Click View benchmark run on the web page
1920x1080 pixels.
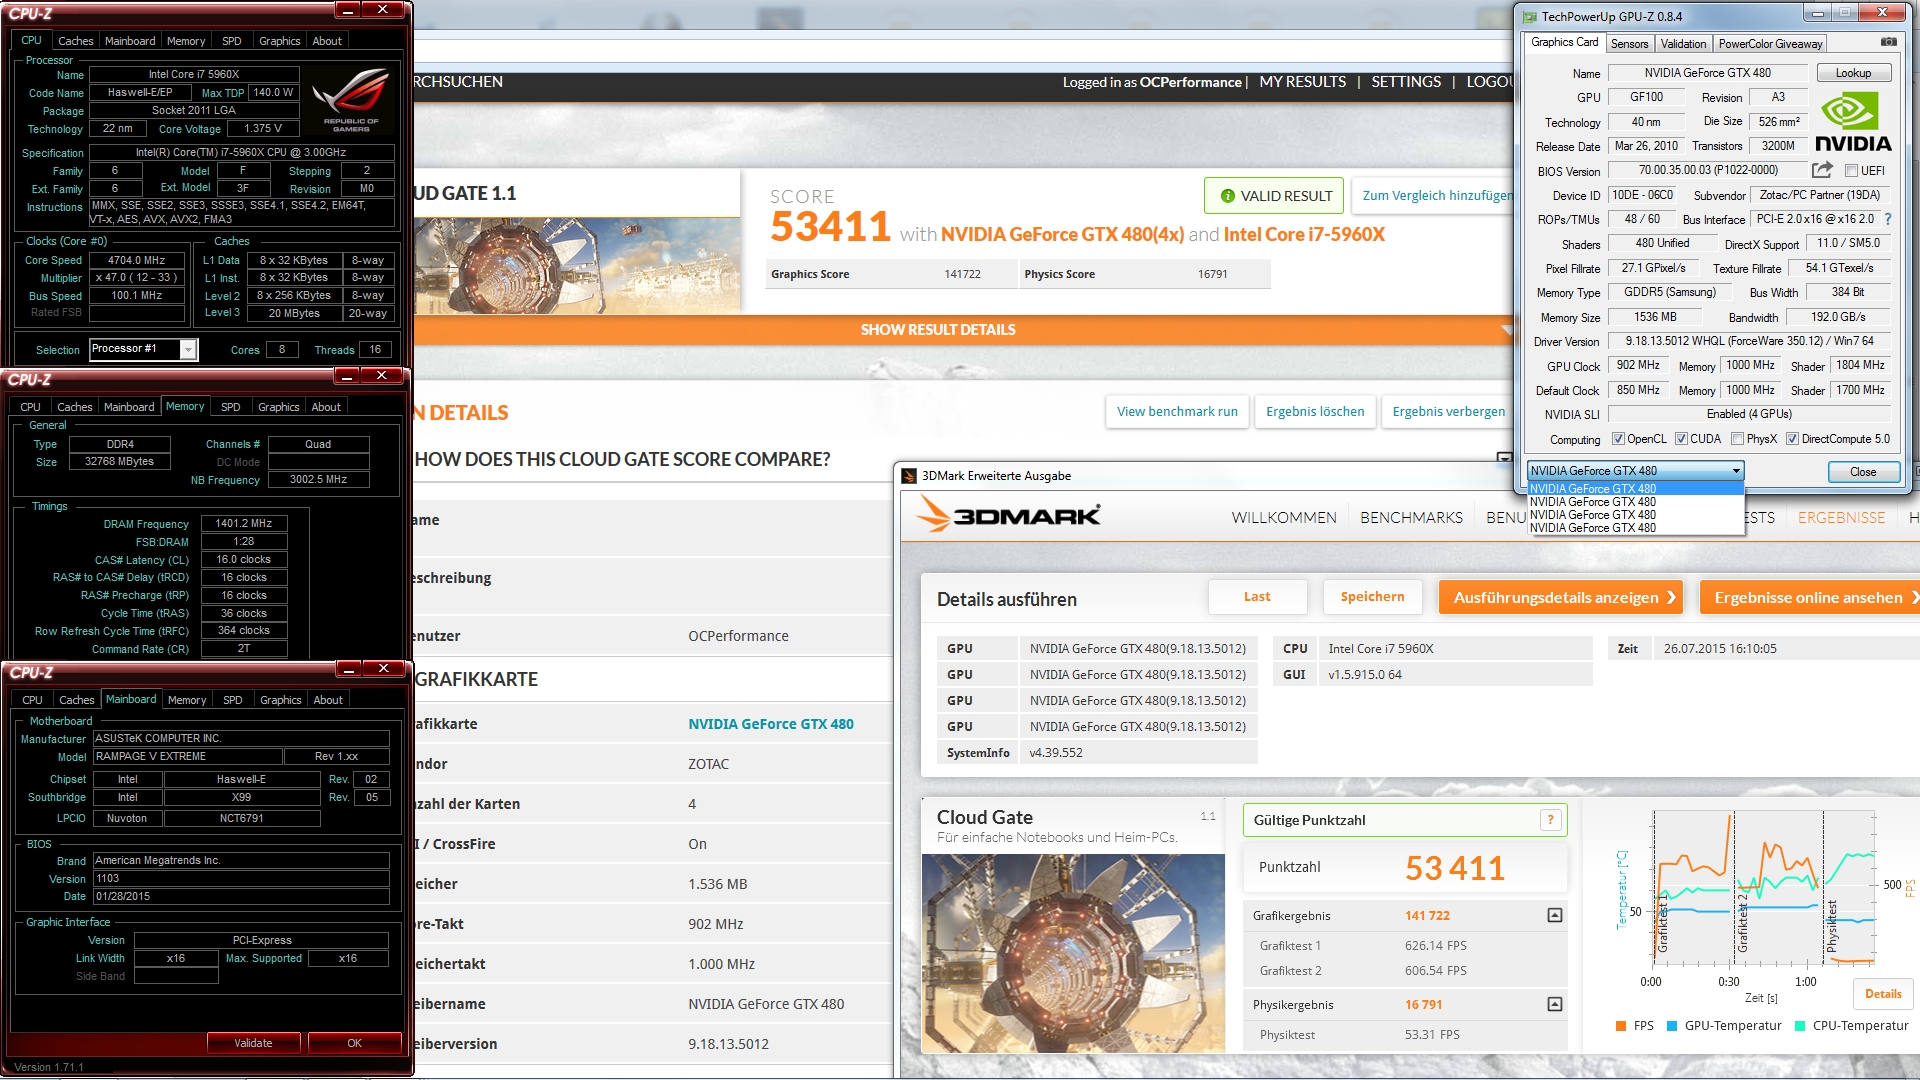(1177, 412)
